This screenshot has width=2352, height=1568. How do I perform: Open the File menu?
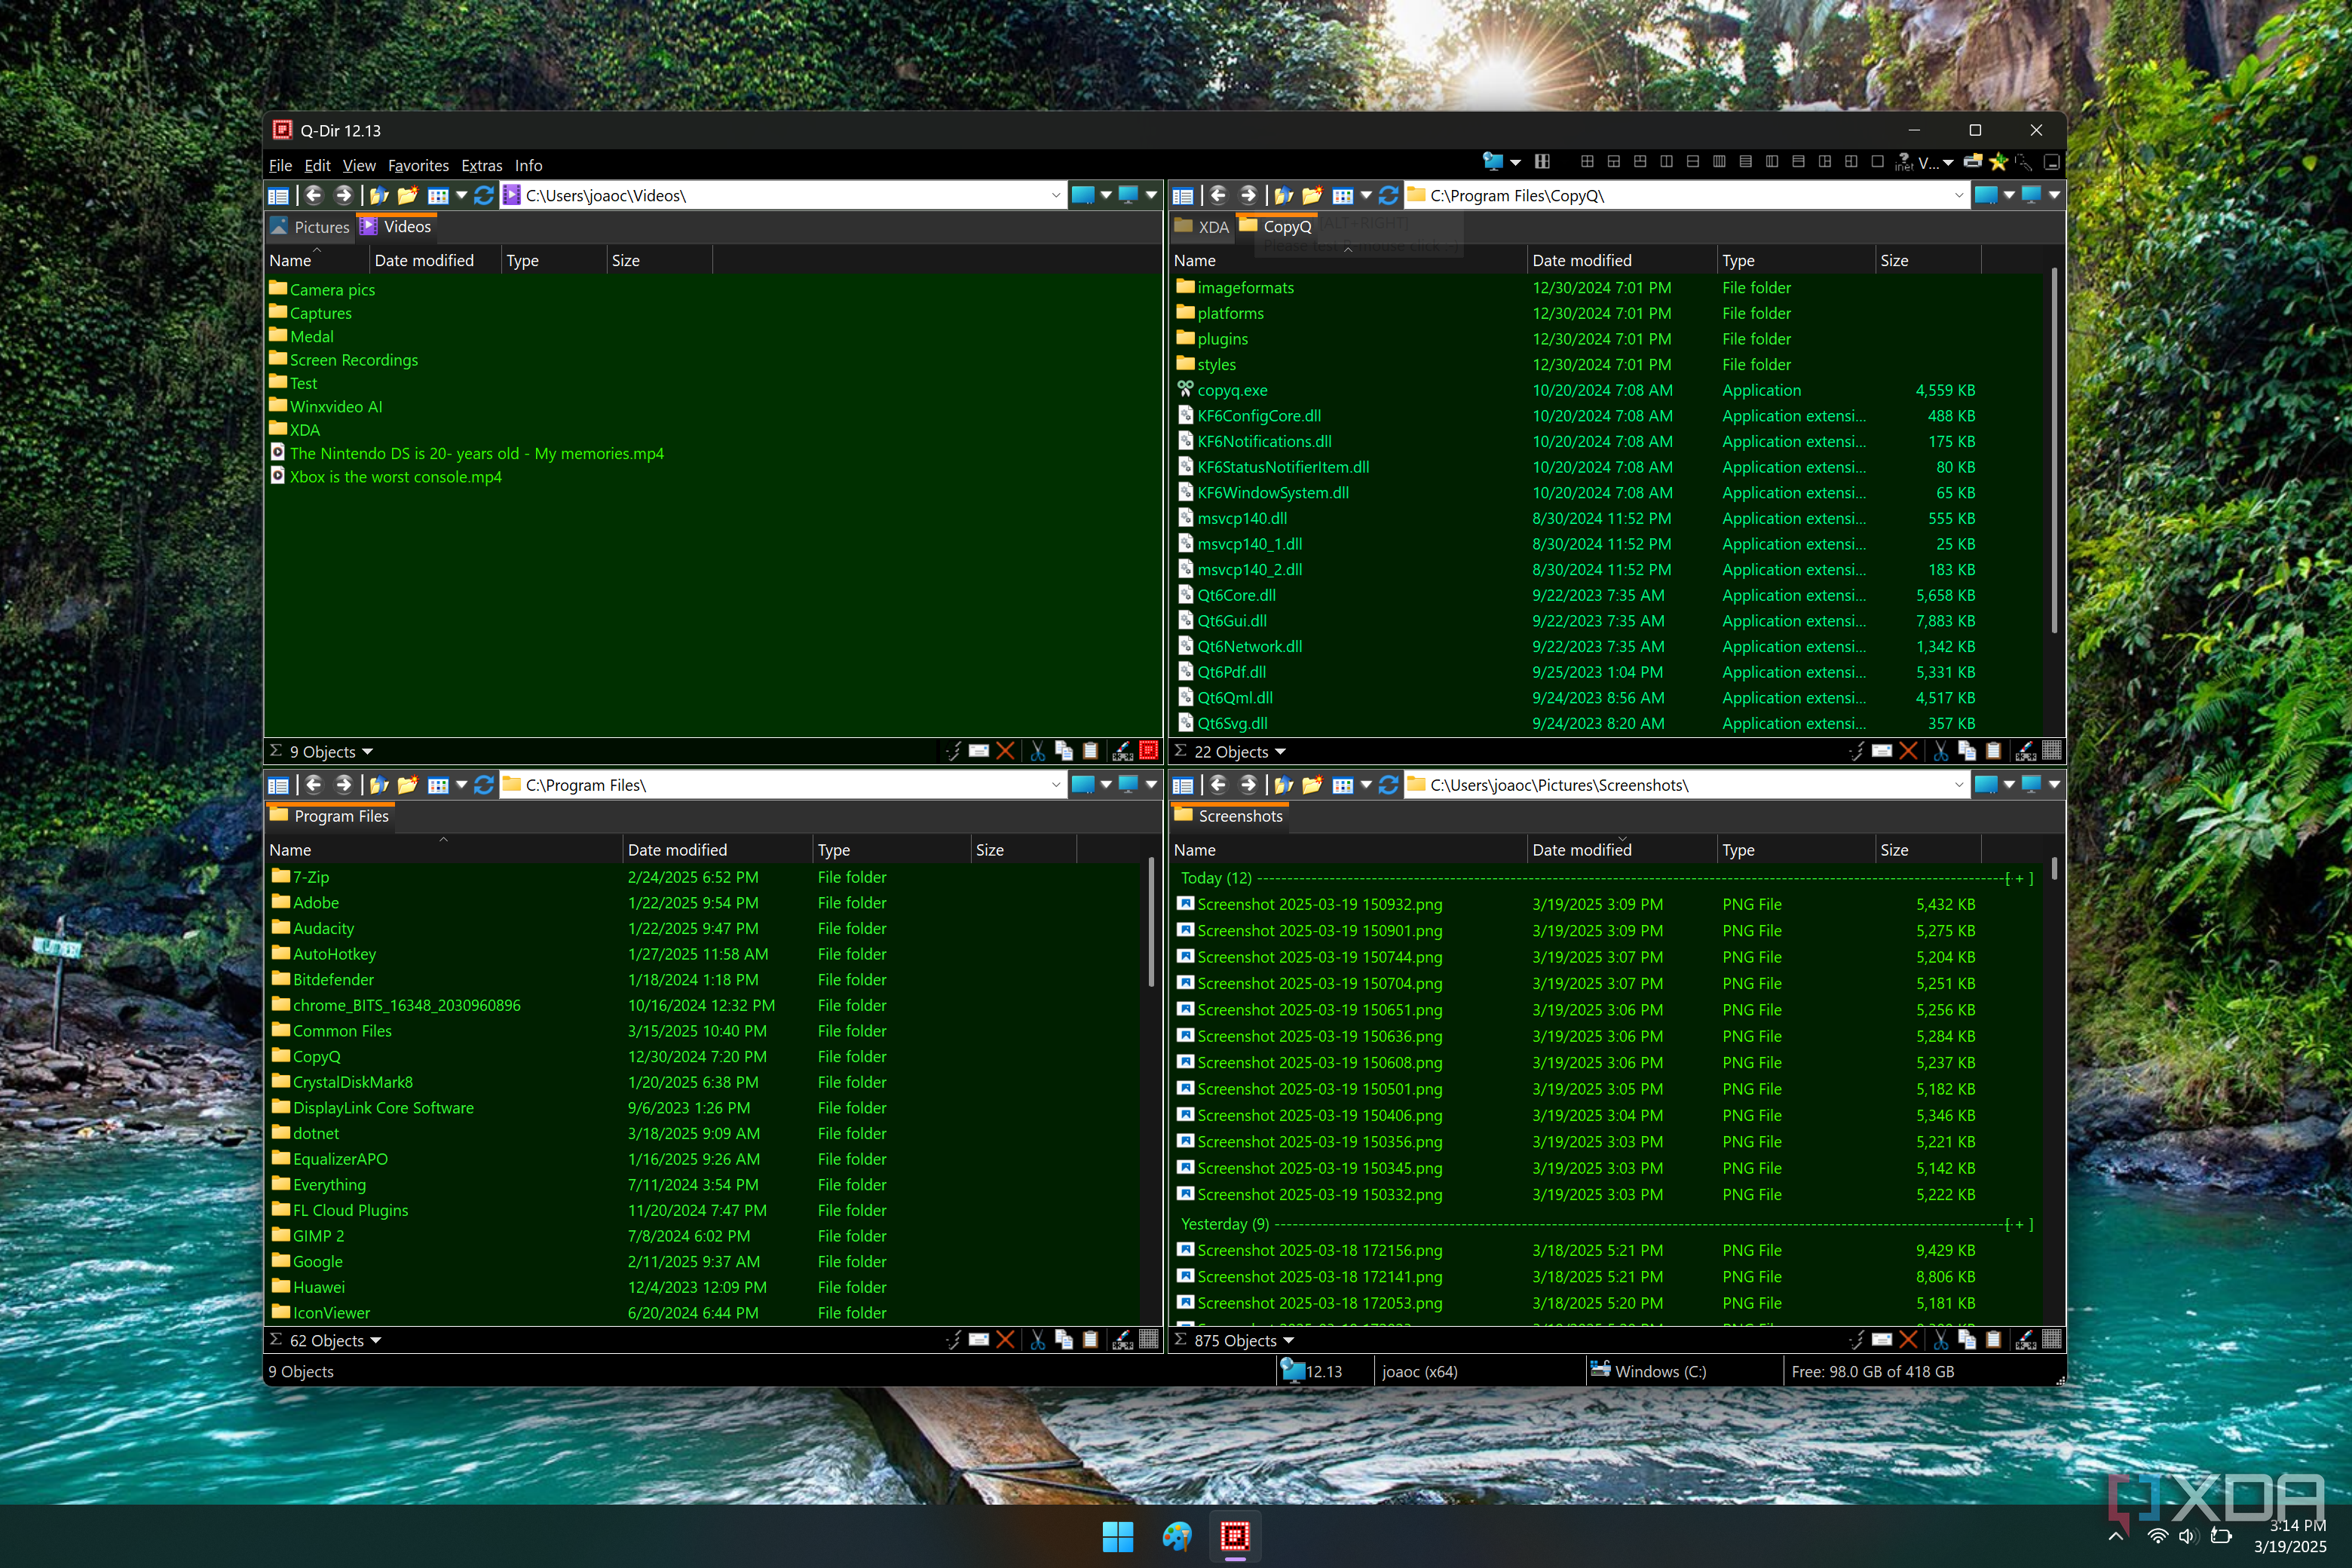[280, 165]
